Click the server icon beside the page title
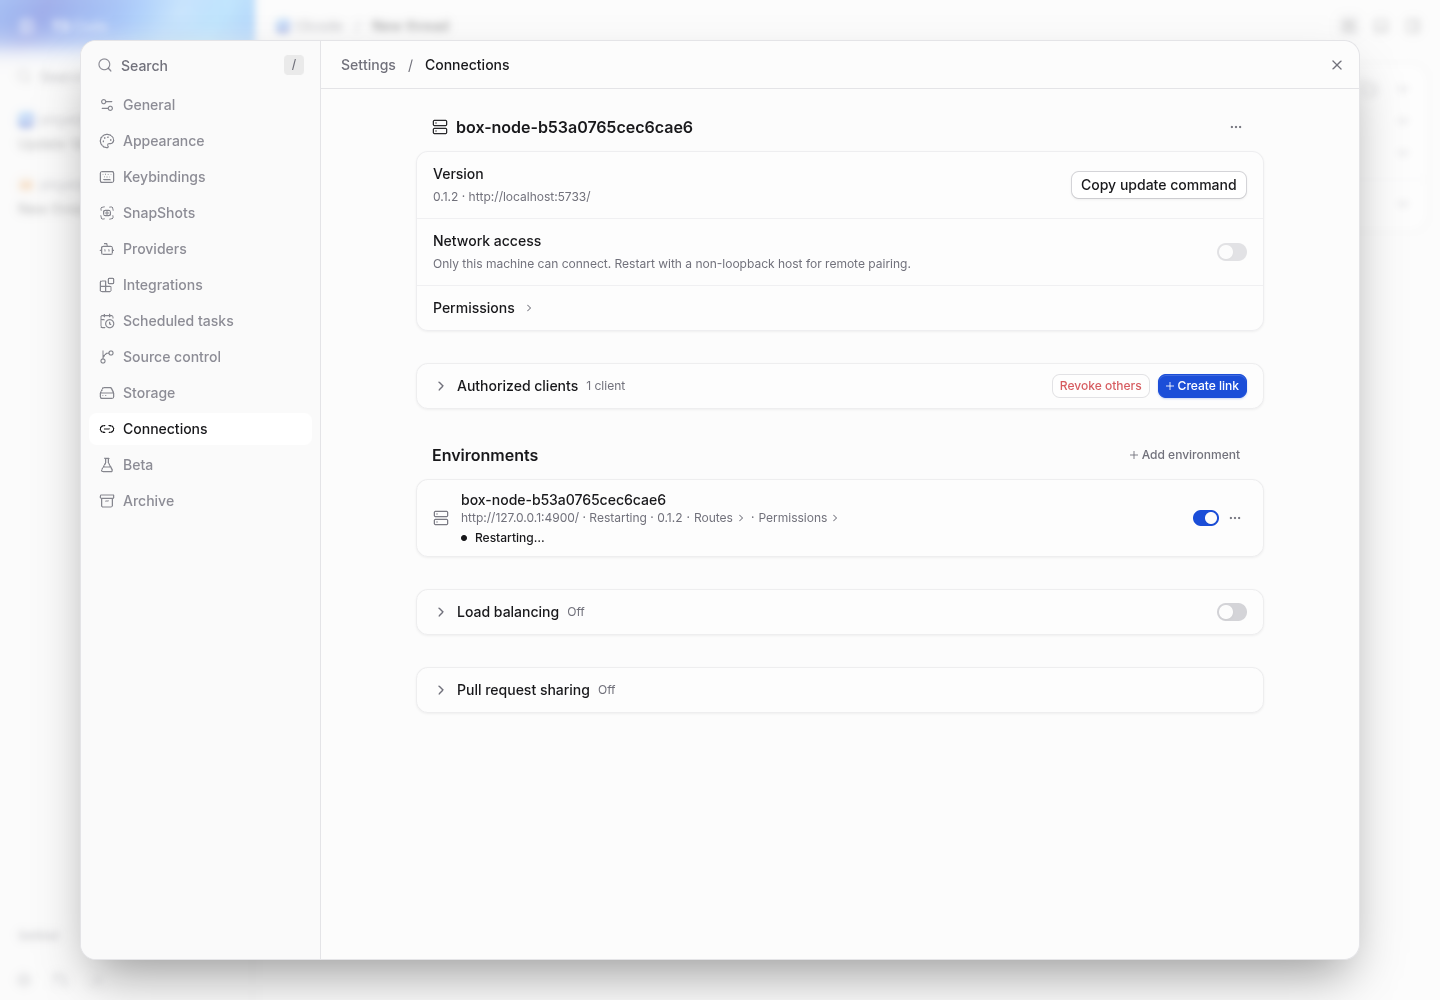The width and height of the screenshot is (1440, 1000). coord(440,127)
